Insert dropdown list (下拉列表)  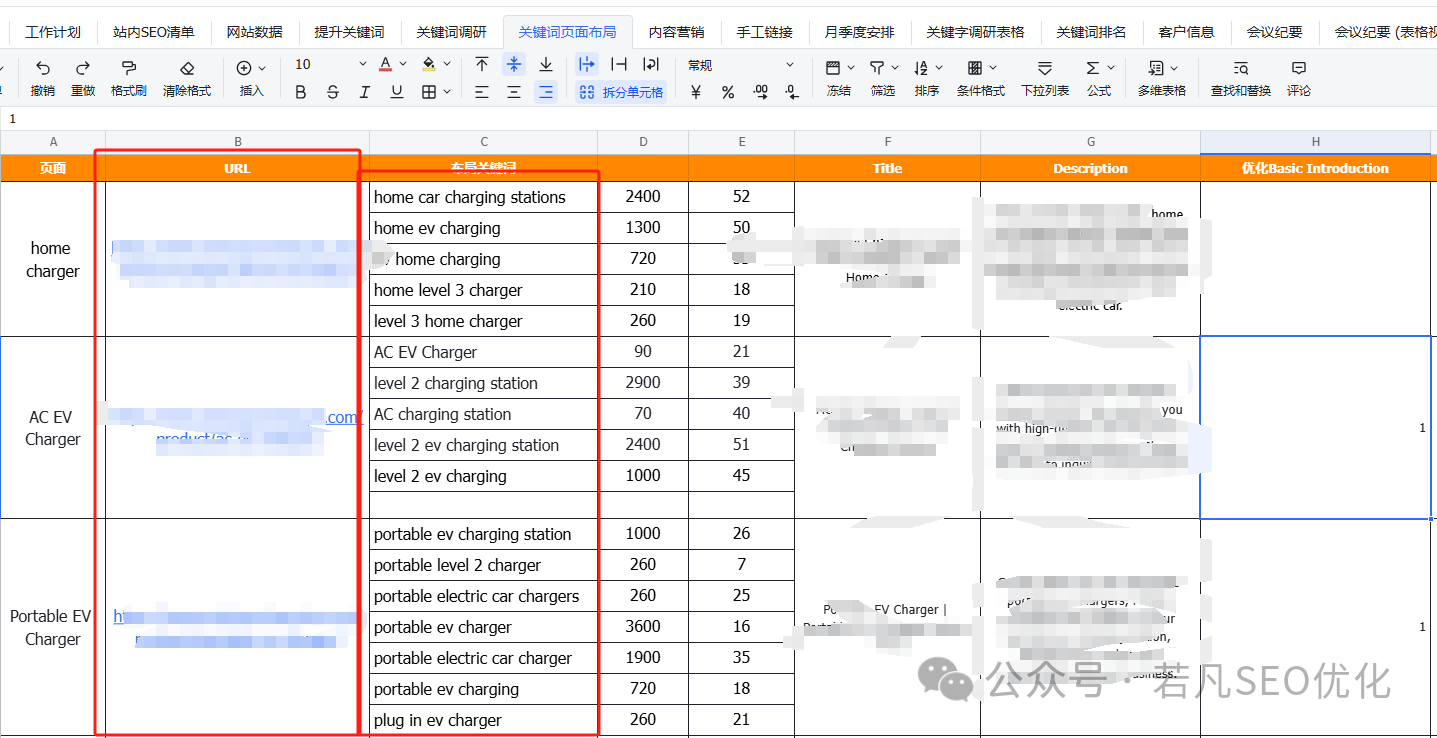[1045, 78]
